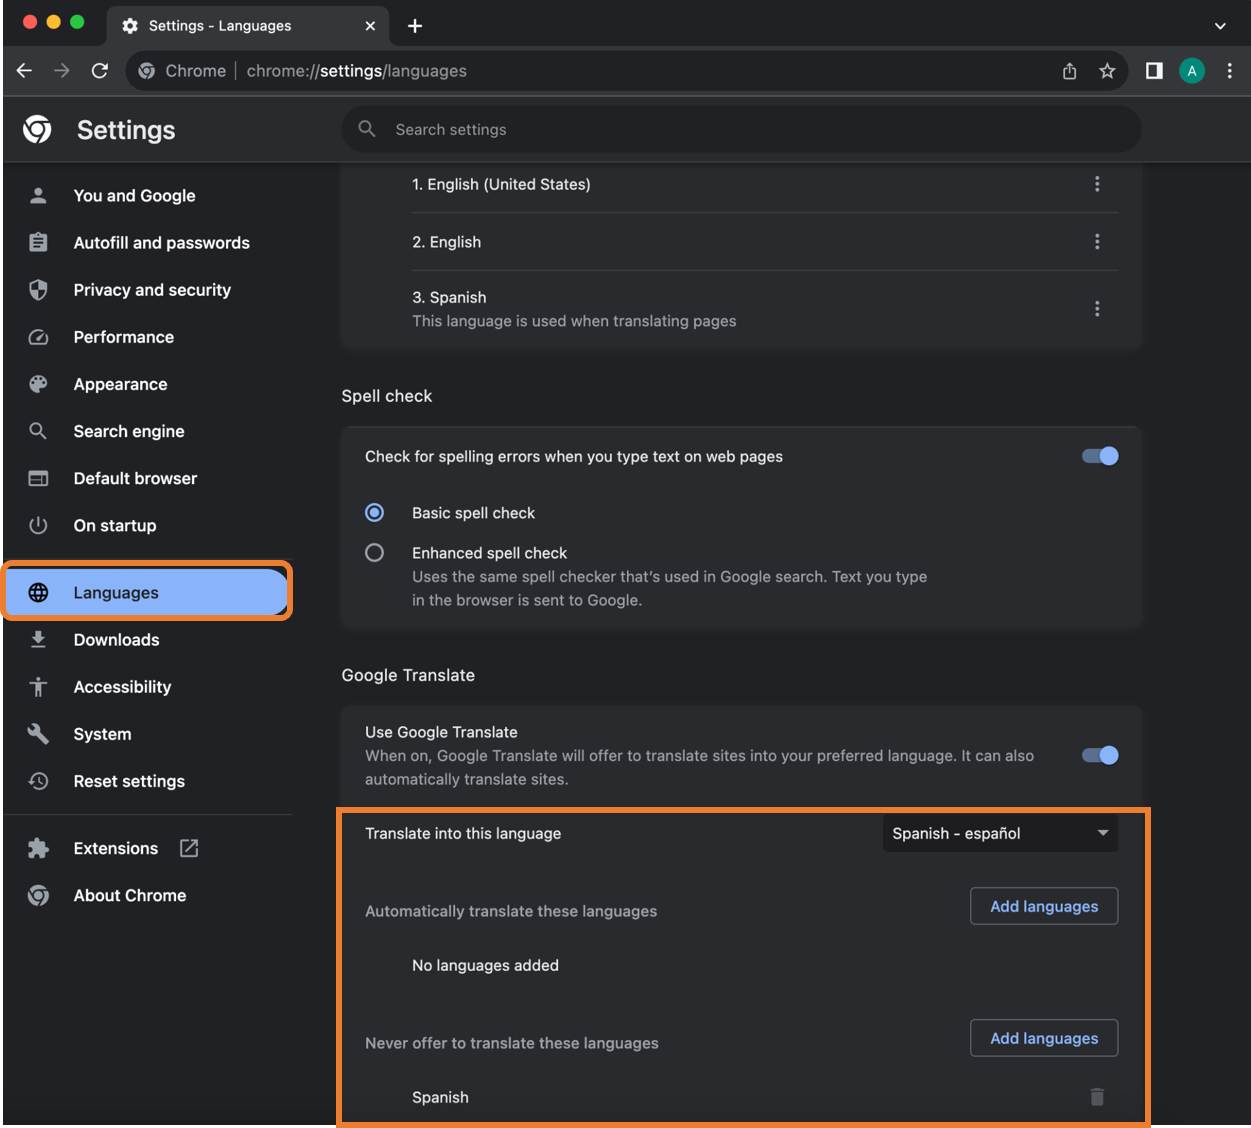This screenshot has width=1251, height=1128.
Task: Click the shield icon for Privacy
Action: click(38, 290)
